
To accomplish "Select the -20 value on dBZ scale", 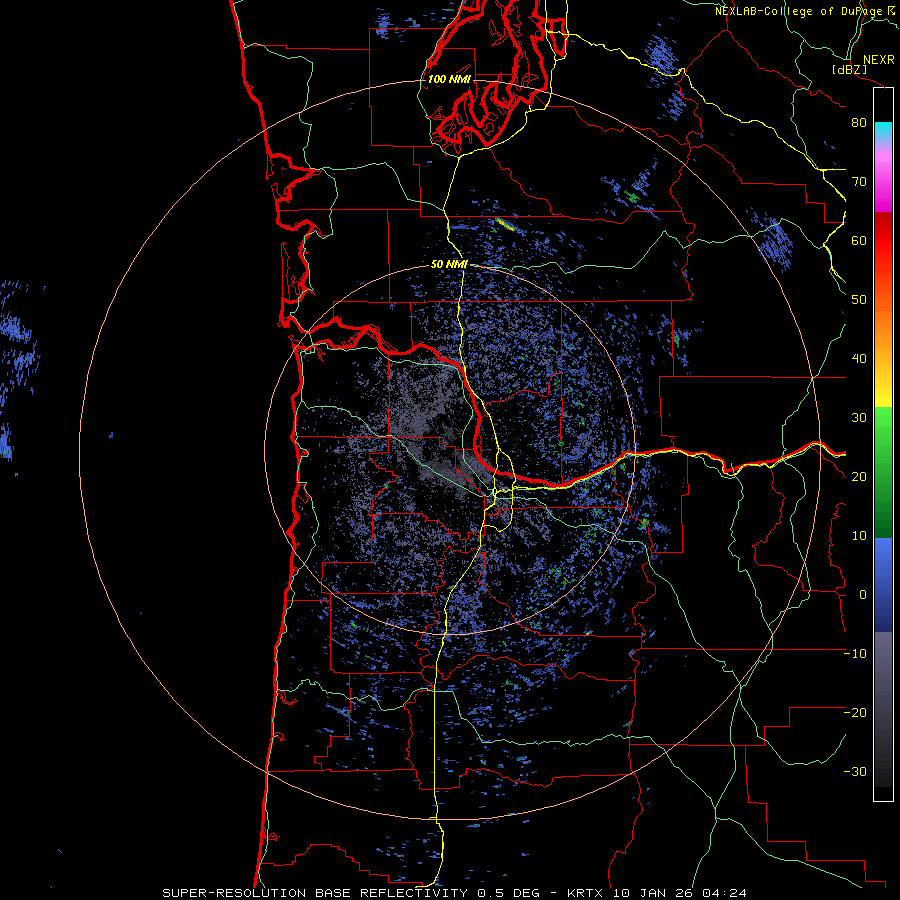I will tap(855, 713).
